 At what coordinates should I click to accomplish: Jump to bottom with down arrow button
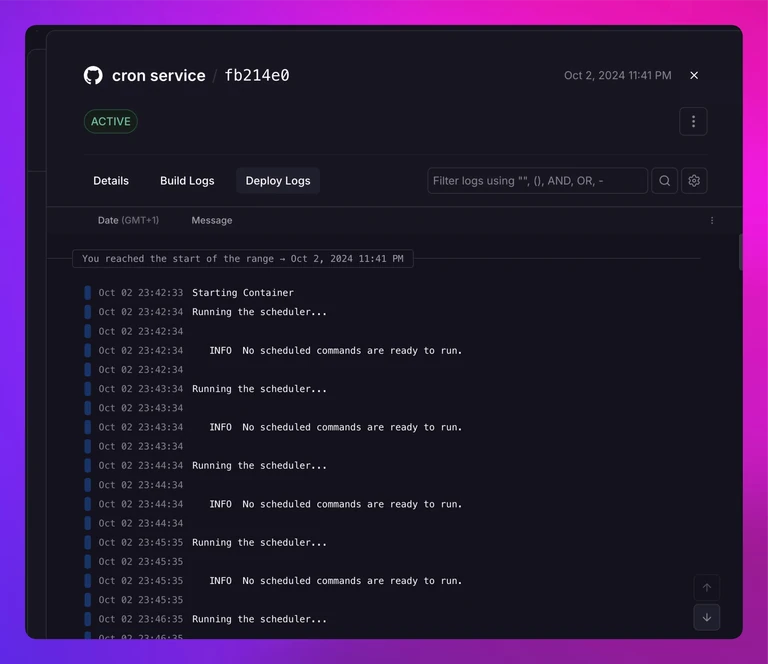click(x=706, y=617)
